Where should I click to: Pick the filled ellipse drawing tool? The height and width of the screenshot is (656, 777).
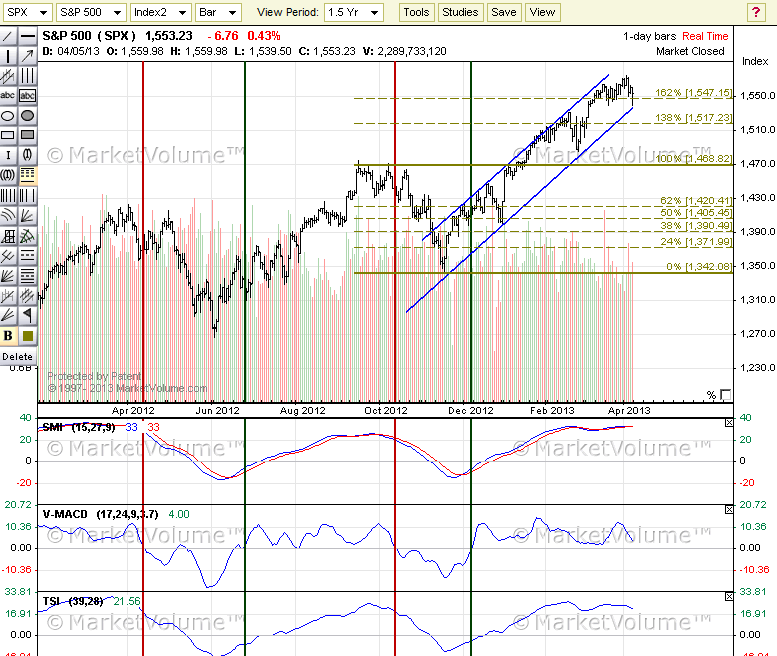(27, 115)
